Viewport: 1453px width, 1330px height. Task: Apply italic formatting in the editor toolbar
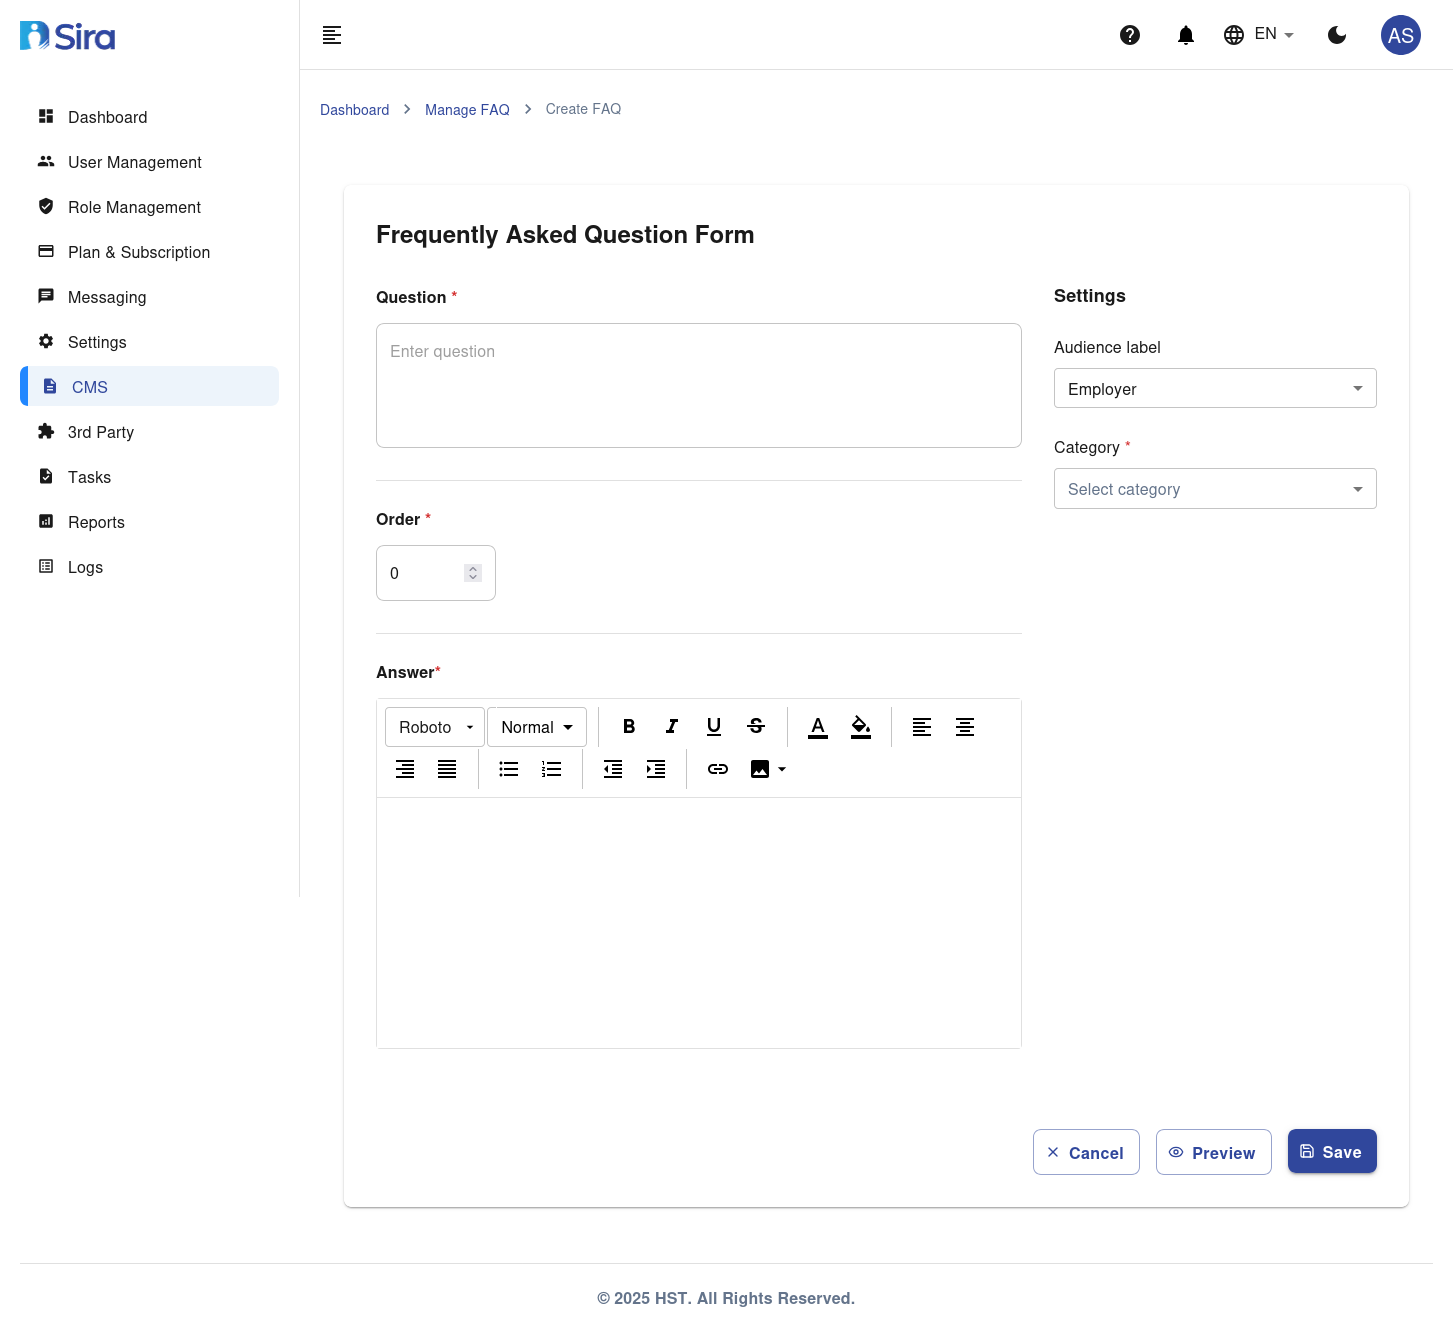click(x=671, y=727)
